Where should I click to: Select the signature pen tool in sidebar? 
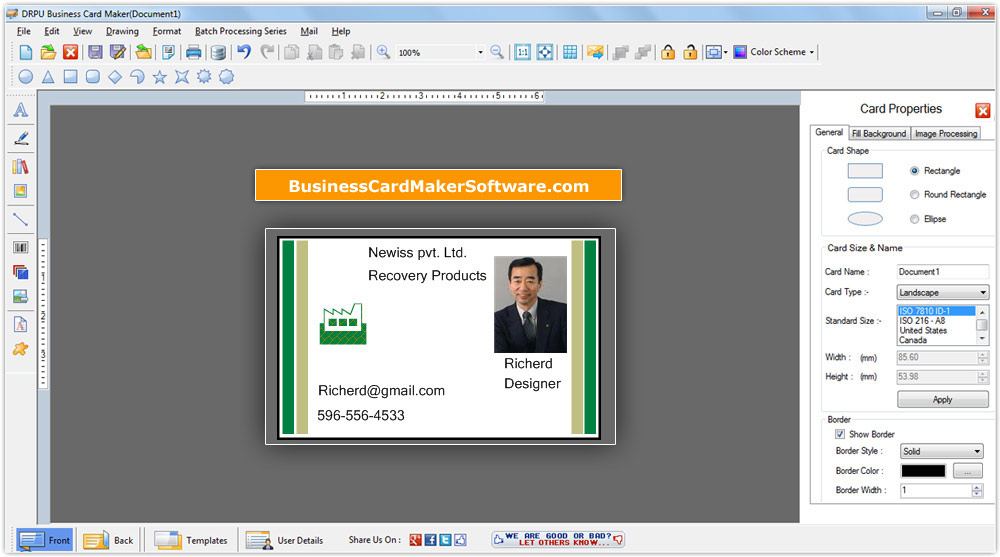click(x=20, y=138)
